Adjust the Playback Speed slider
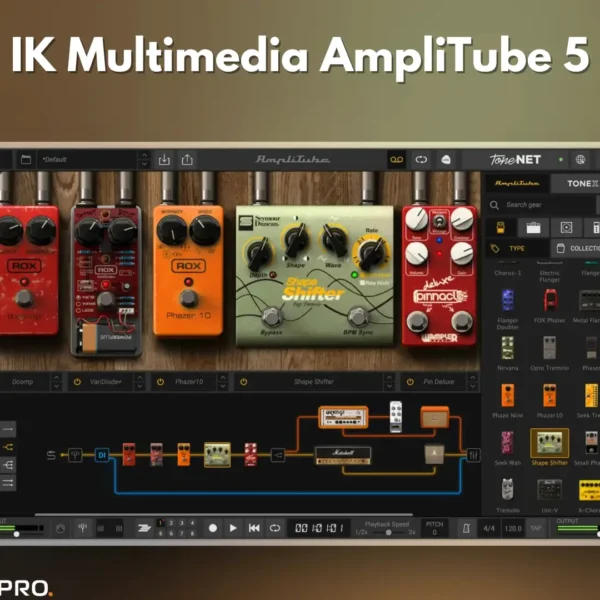600x600 pixels. tap(388, 532)
